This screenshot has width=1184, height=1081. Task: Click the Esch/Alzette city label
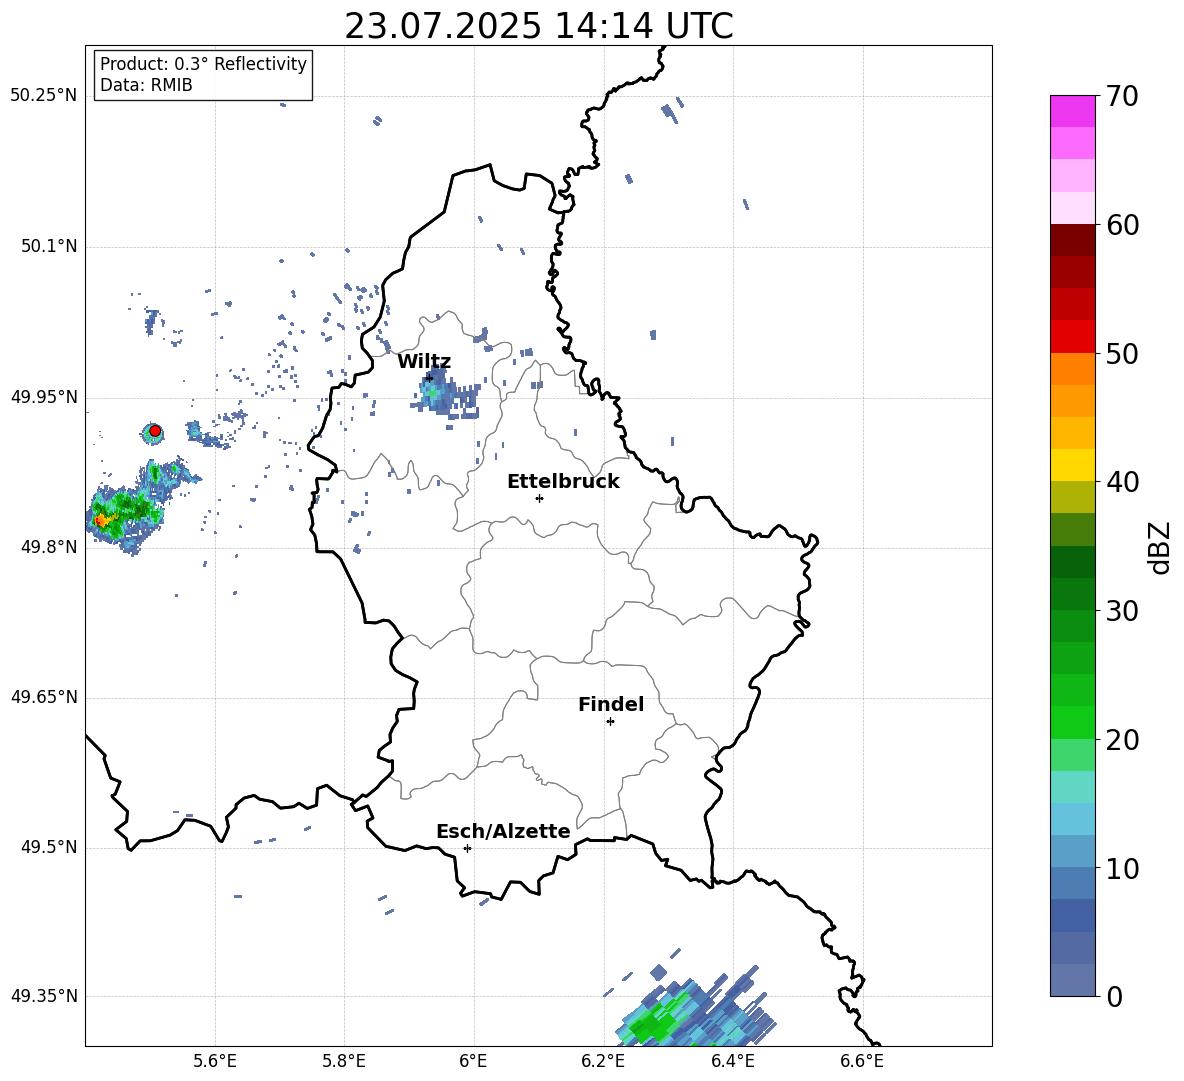503,832
